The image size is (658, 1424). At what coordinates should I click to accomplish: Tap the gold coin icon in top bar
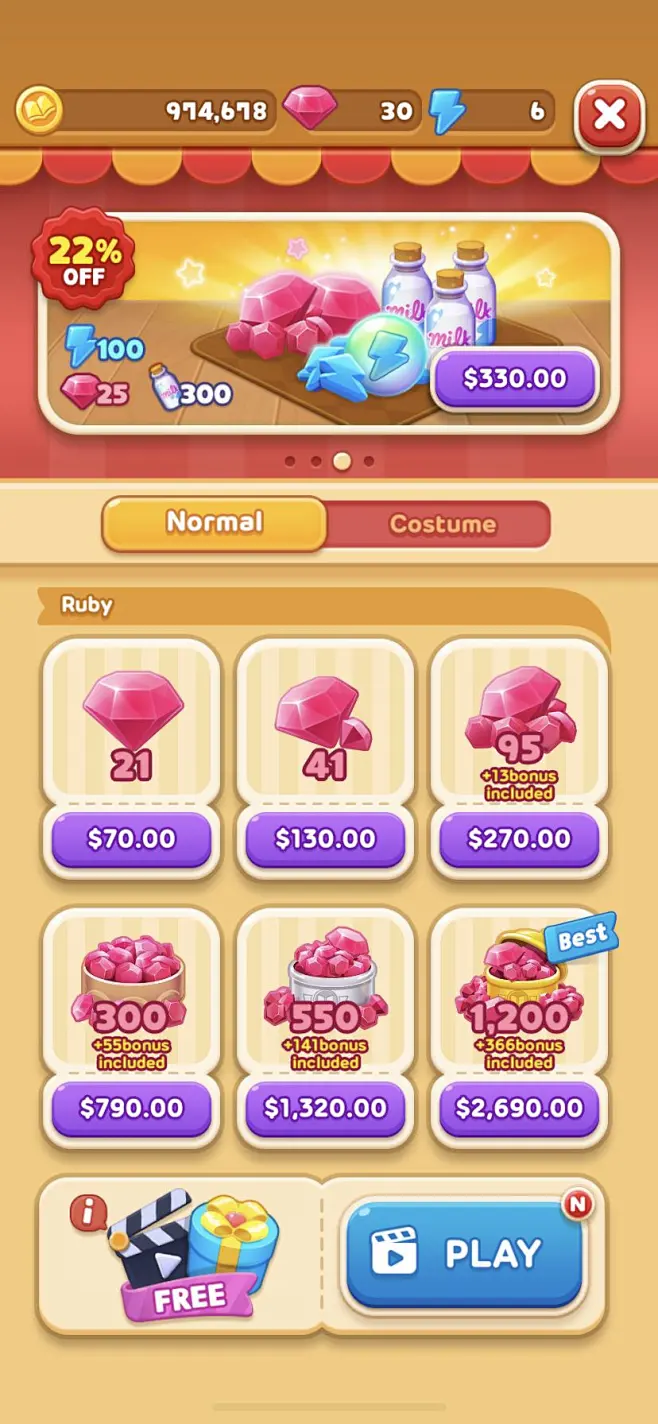pos(39,110)
